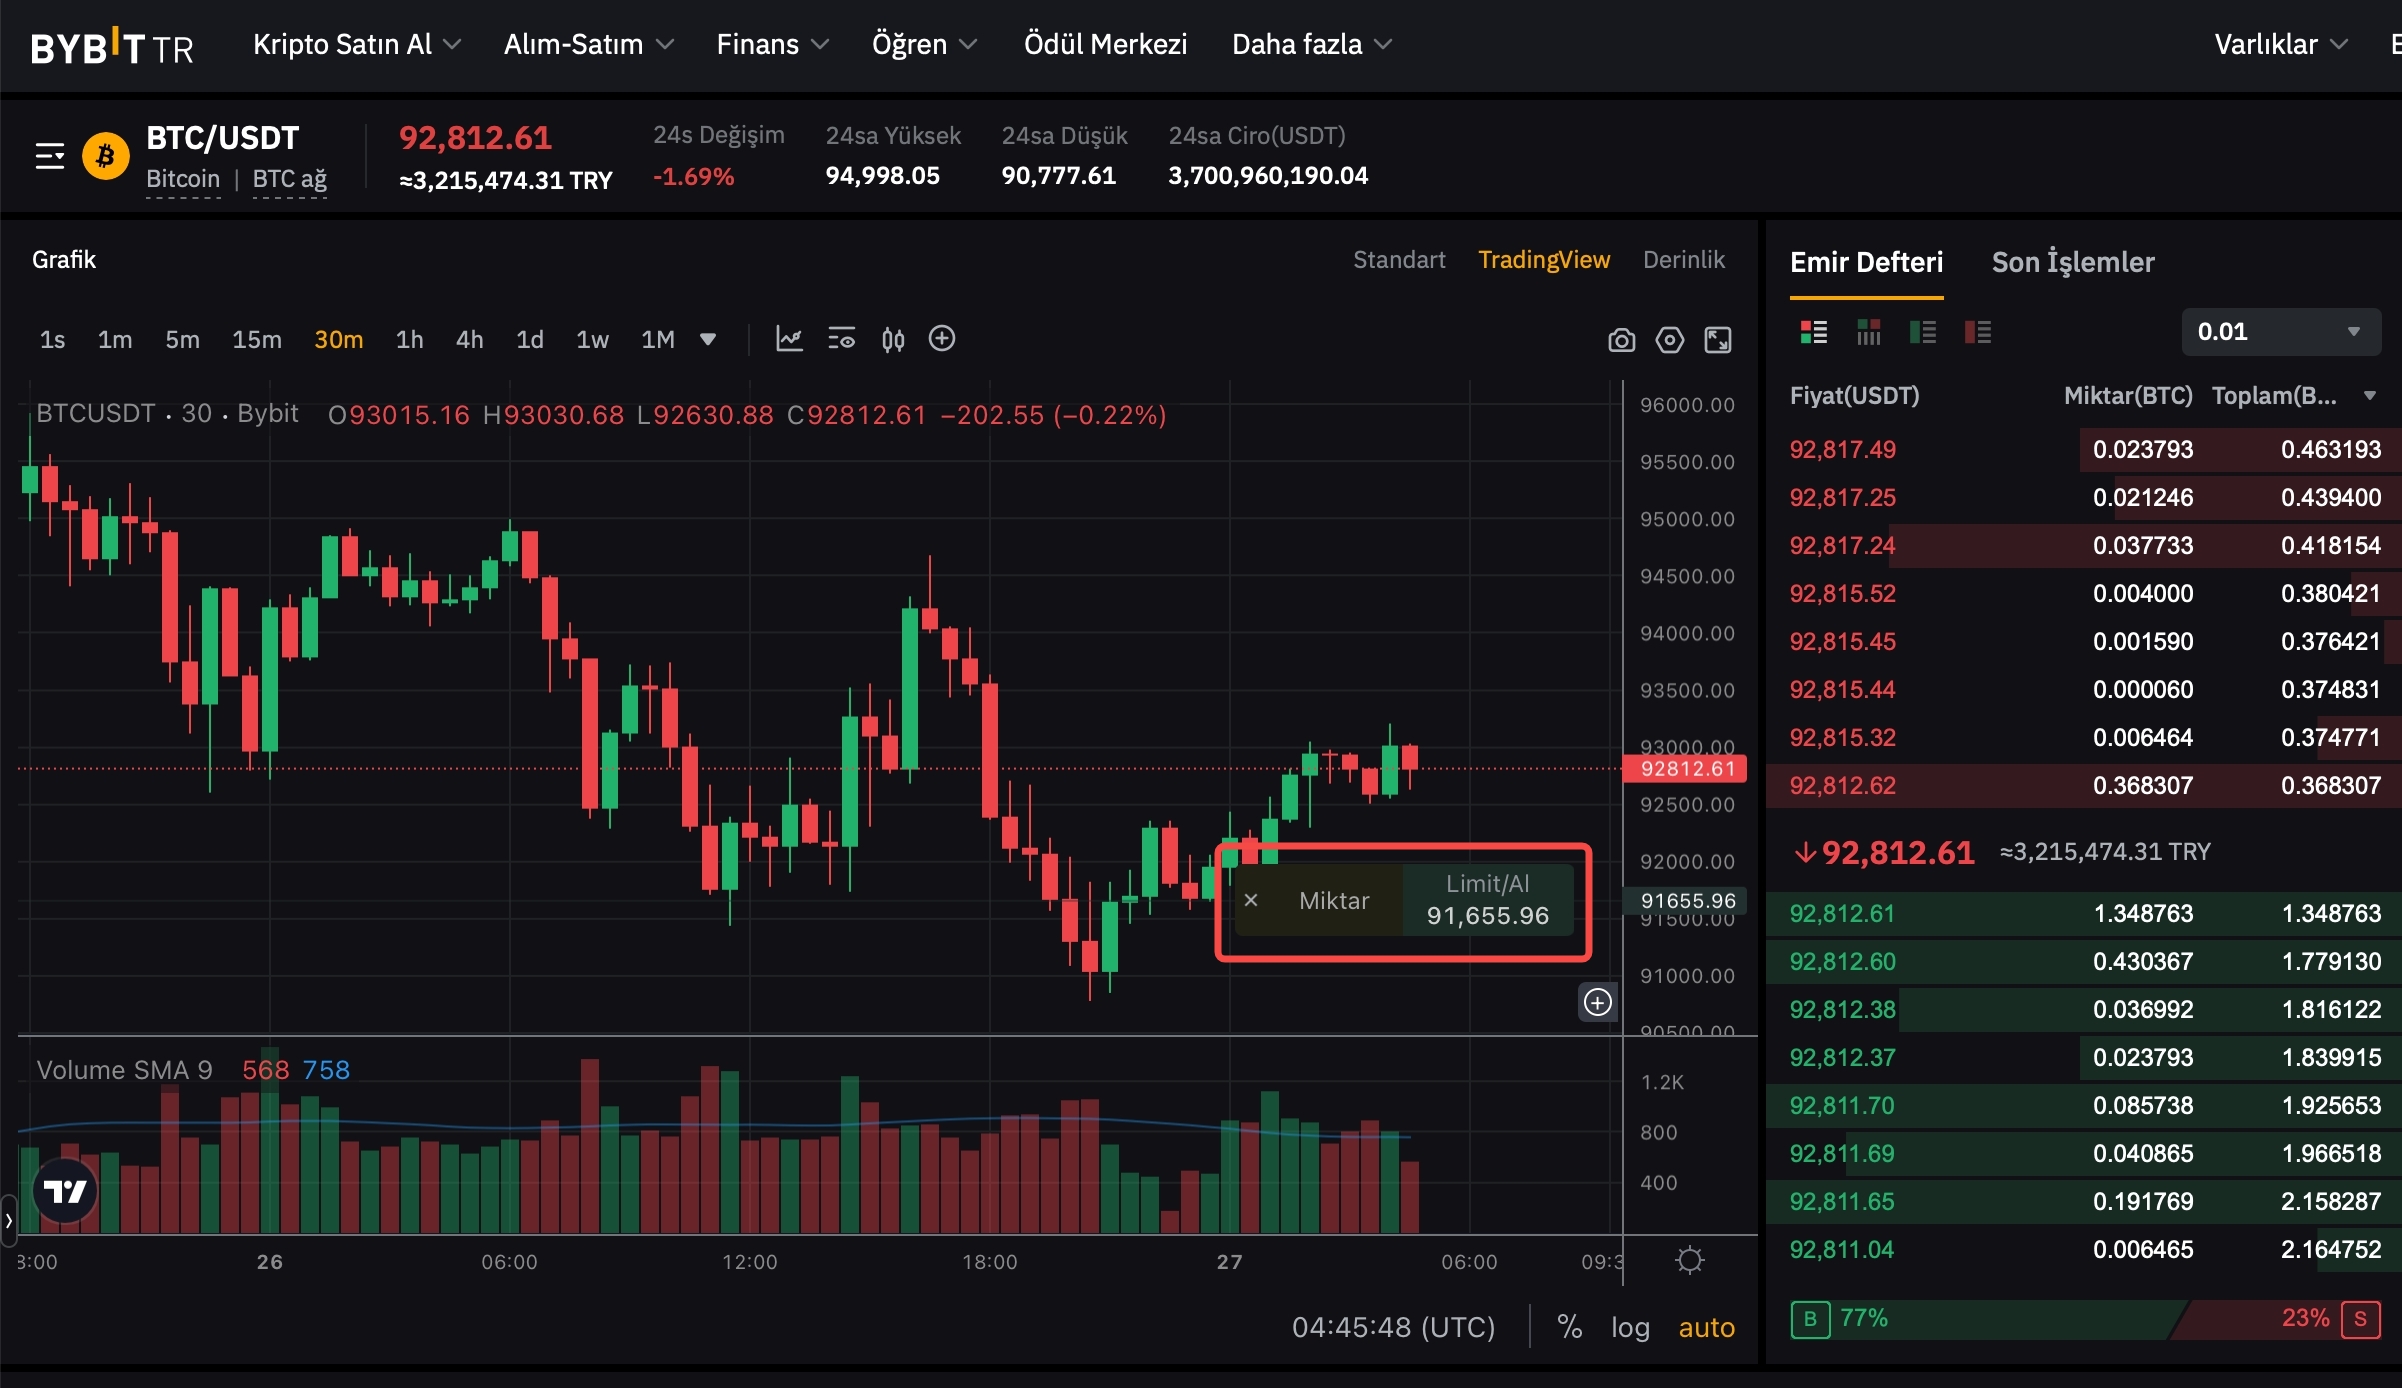Click the TradingView logo badge
Screen dimensions: 2402x1388
coord(66,1191)
